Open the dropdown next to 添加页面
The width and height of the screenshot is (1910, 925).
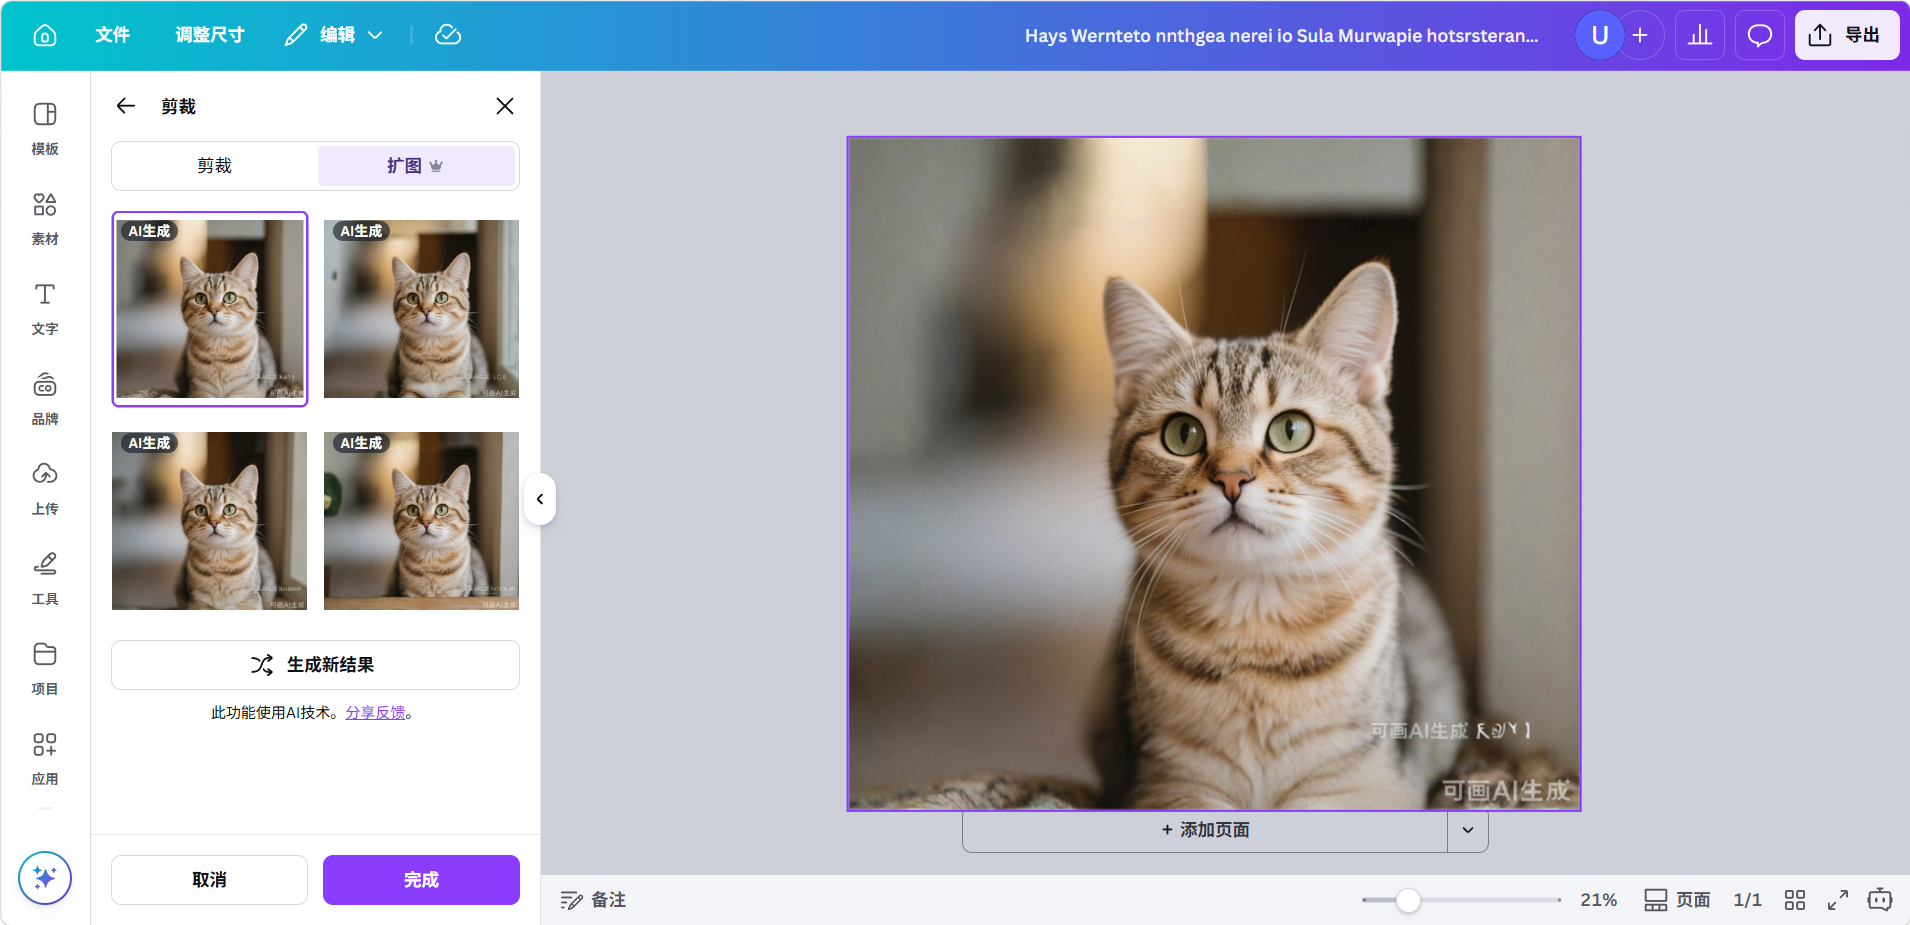(1467, 830)
